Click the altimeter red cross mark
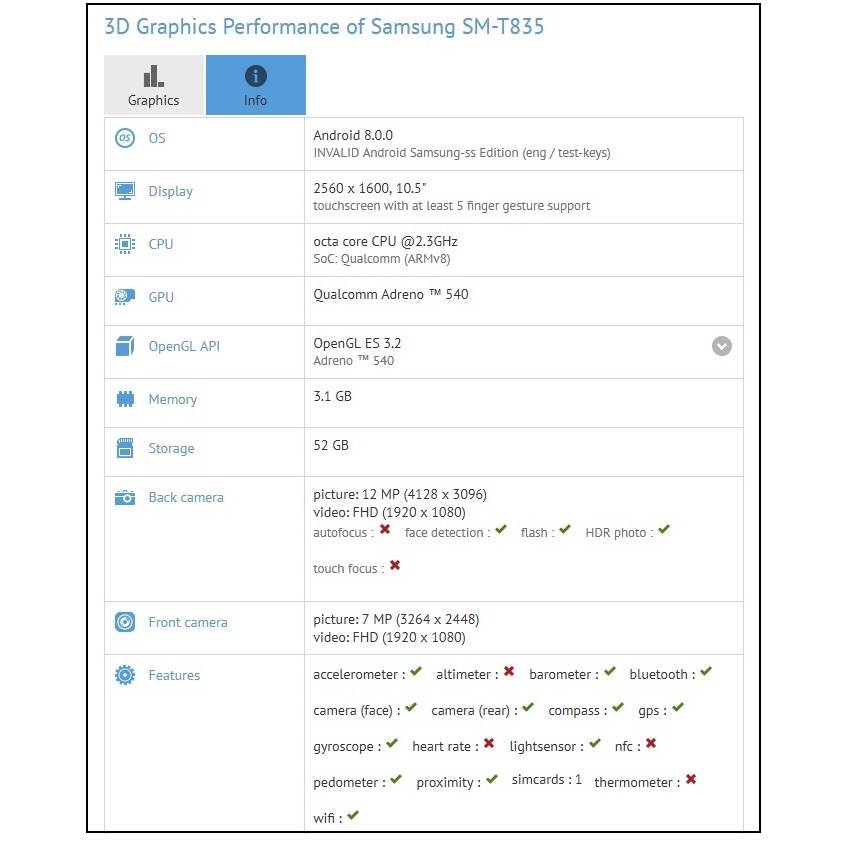The height and width of the screenshot is (850, 850). (508, 671)
